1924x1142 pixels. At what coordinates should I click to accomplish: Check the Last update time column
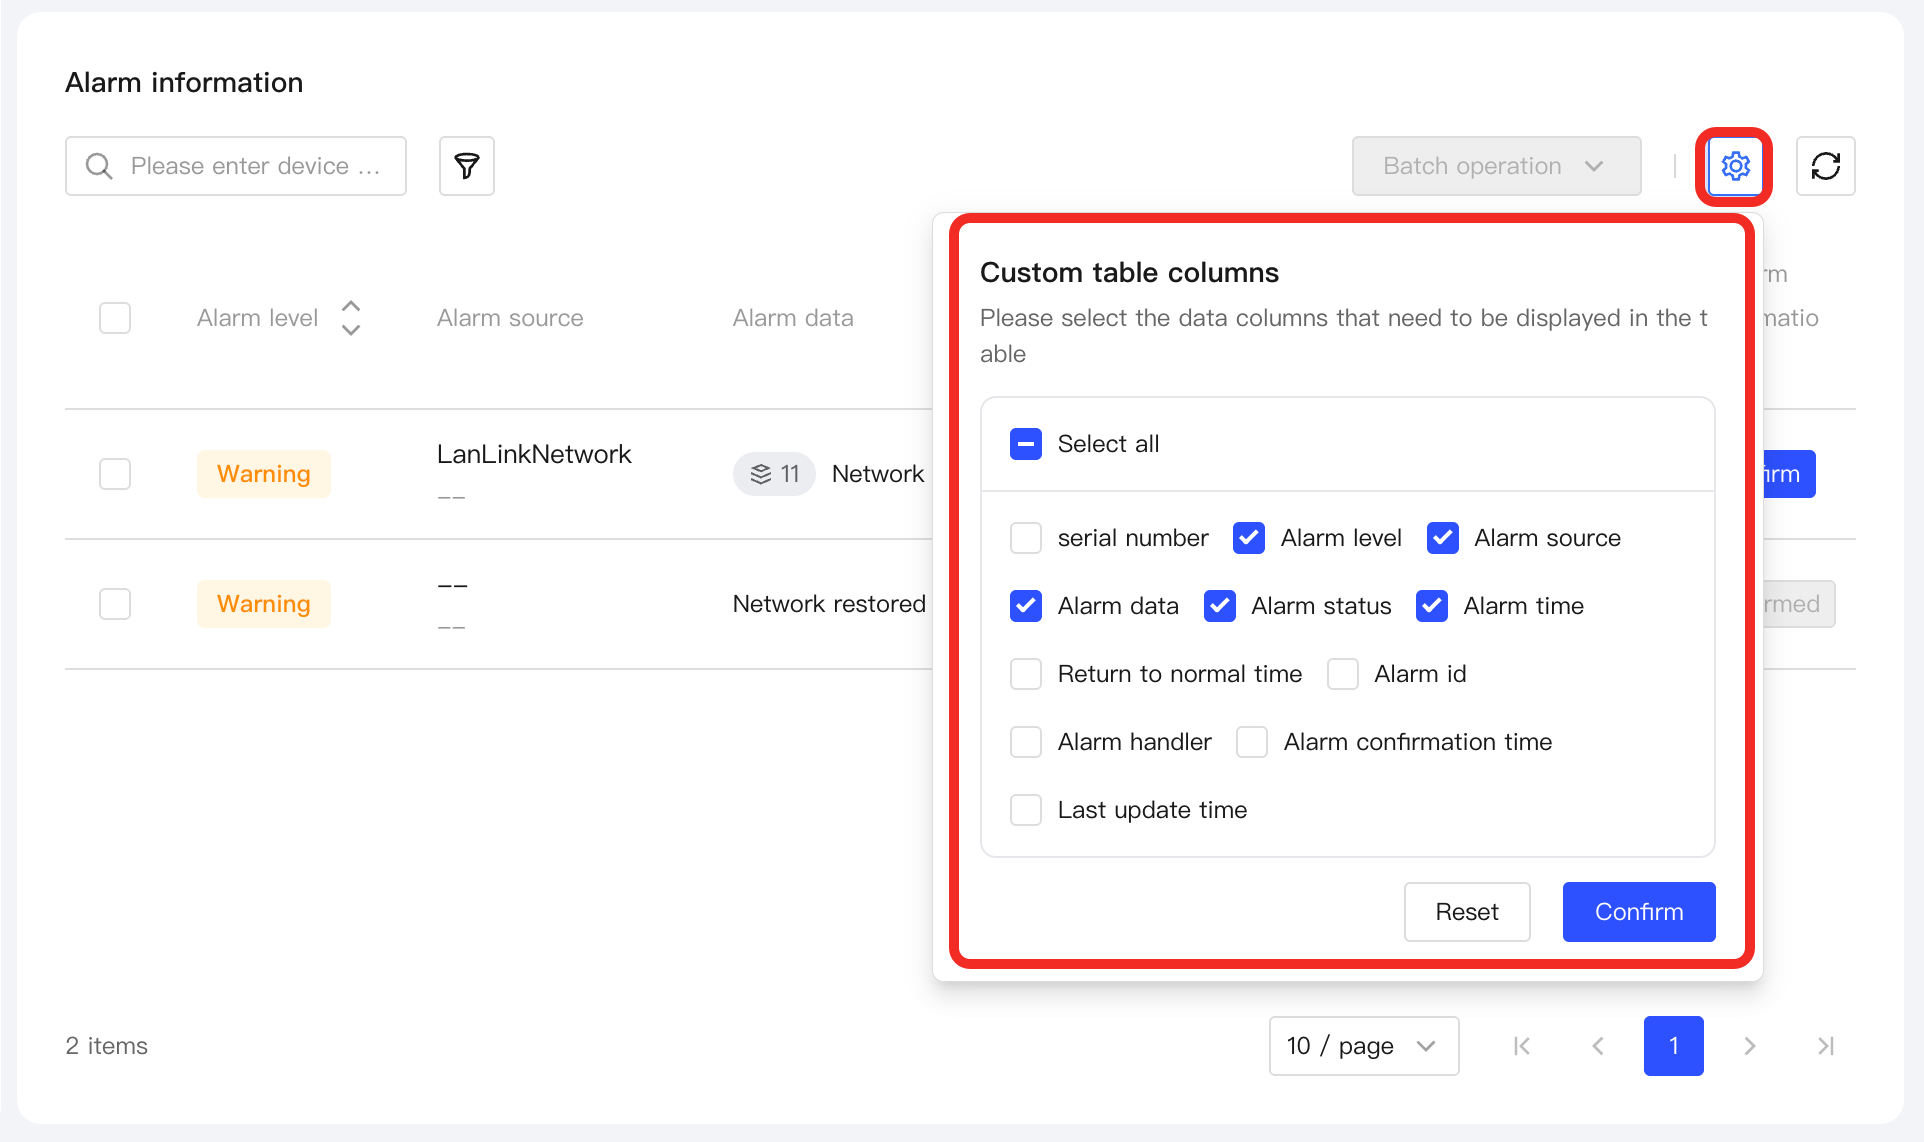1026,810
